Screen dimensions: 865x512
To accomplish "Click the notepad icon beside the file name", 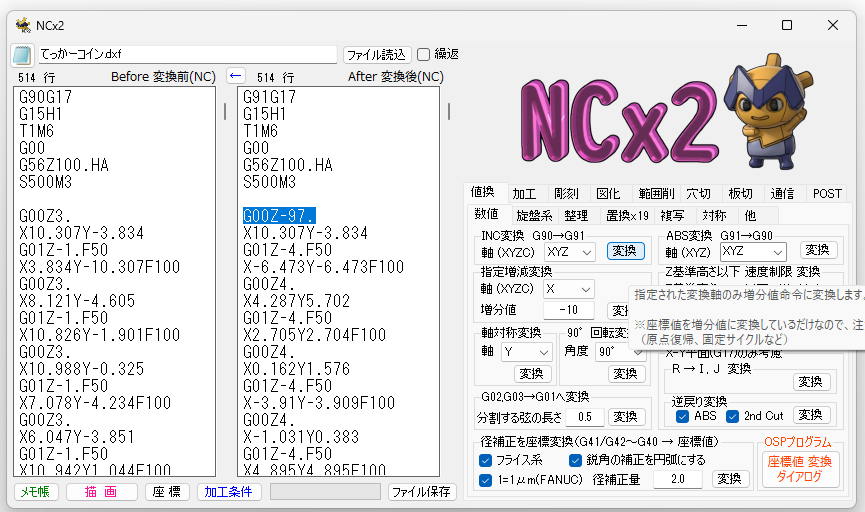I will [x=22, y=55].
